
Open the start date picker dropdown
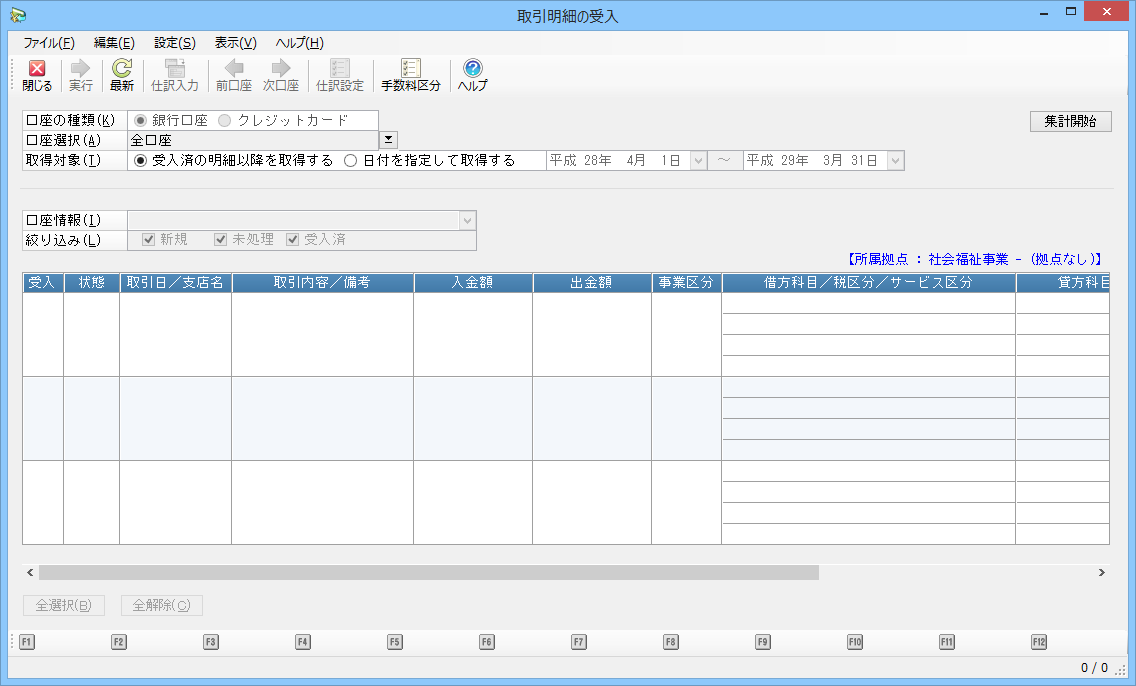[x=699, y=160]
